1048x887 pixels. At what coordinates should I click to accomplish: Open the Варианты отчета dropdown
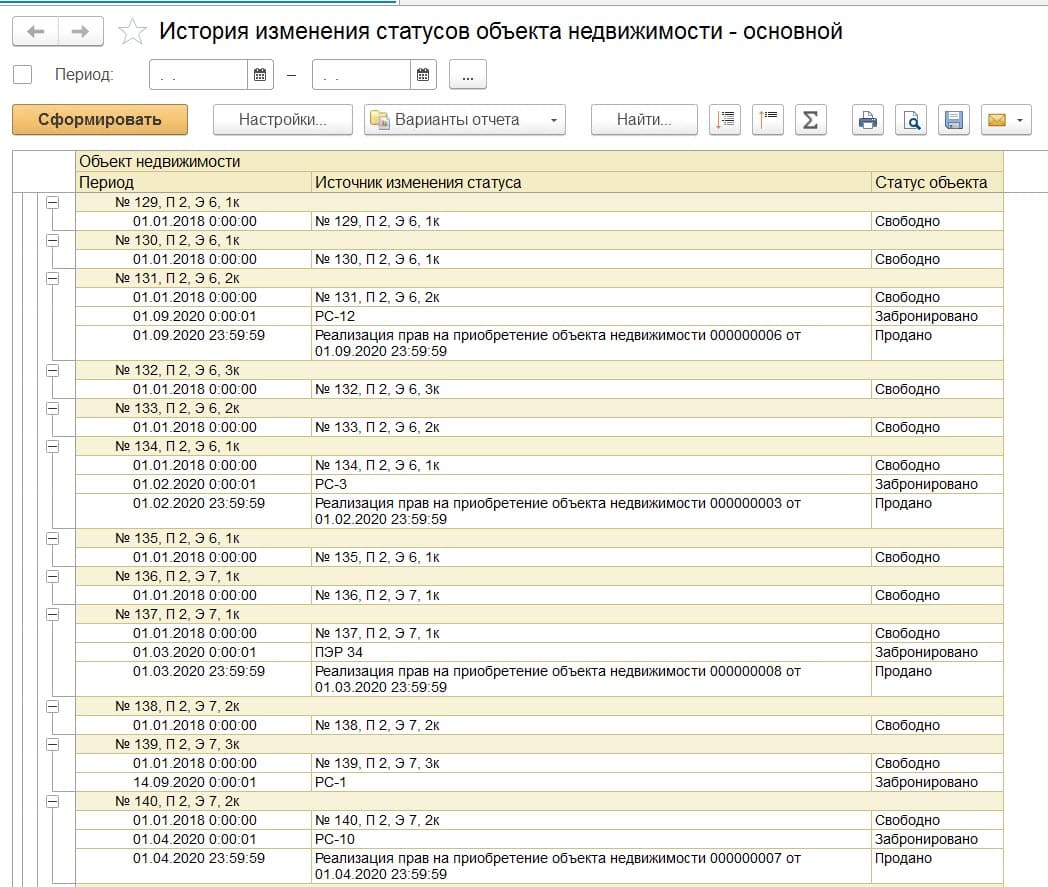465,120
